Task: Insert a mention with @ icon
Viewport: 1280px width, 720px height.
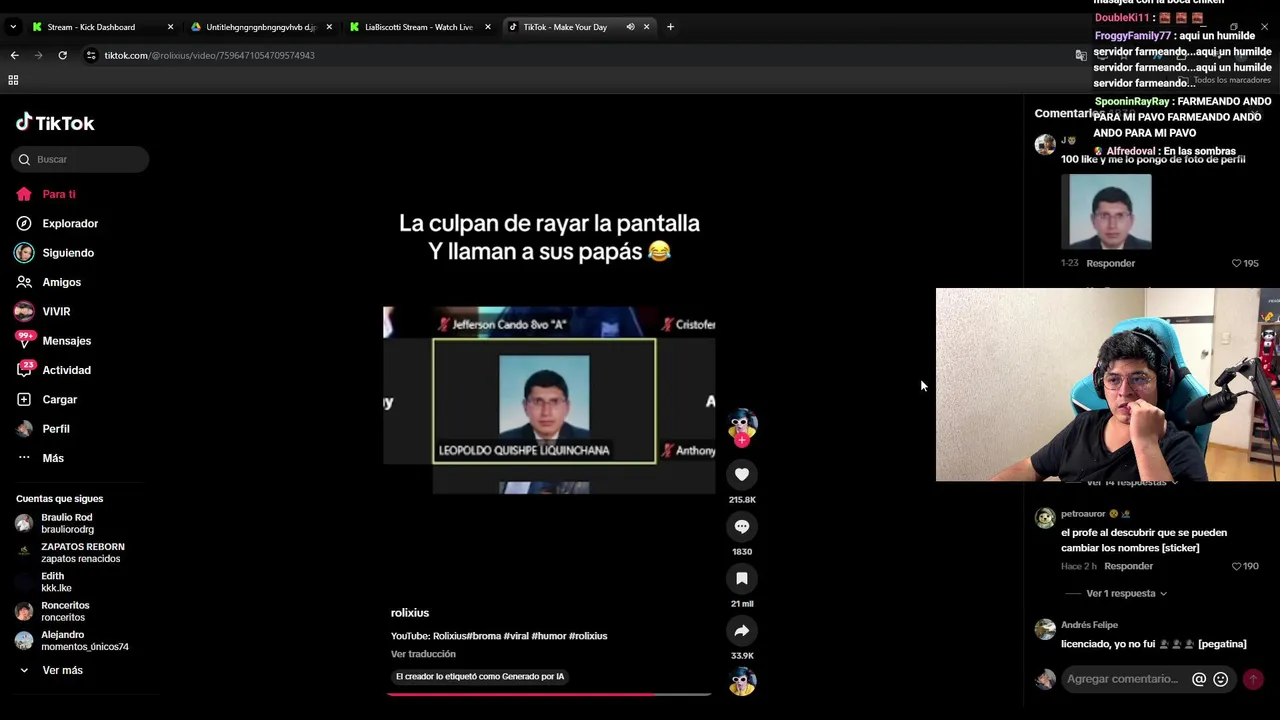Action: [1199, 679]
